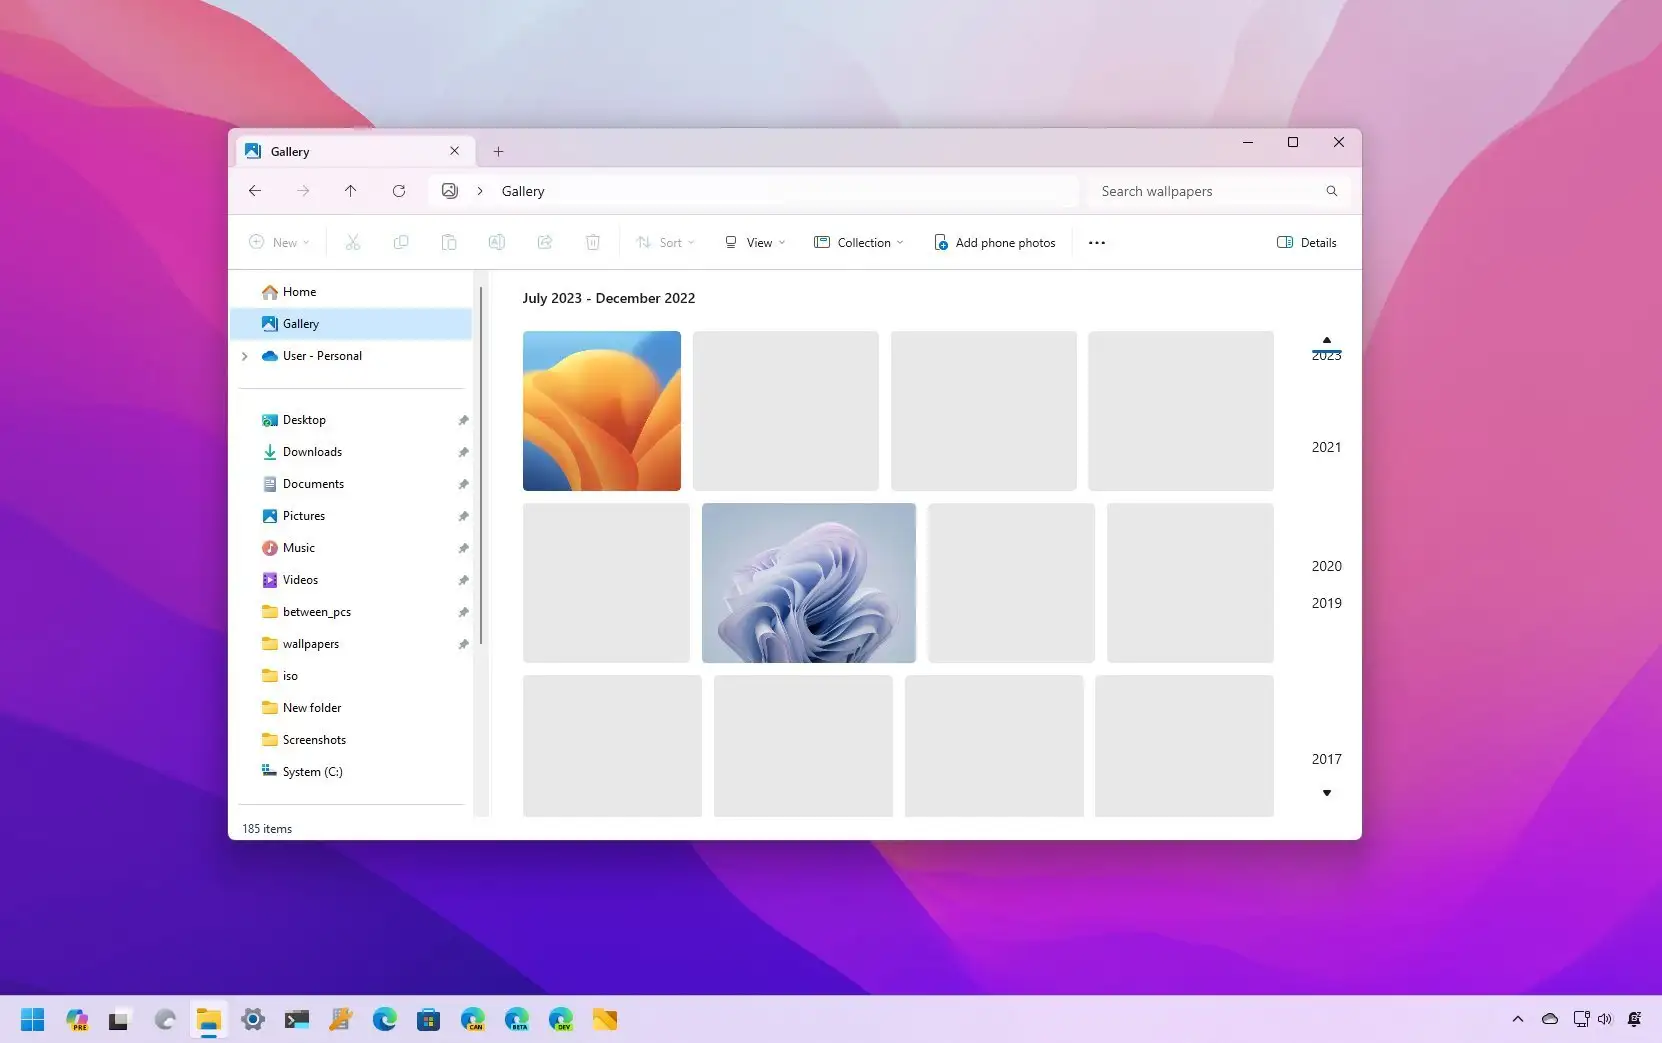This screenshot has width=1662, height=1043.
Task: Click the search magnifier icon
Action: (x=1332, y=191)
